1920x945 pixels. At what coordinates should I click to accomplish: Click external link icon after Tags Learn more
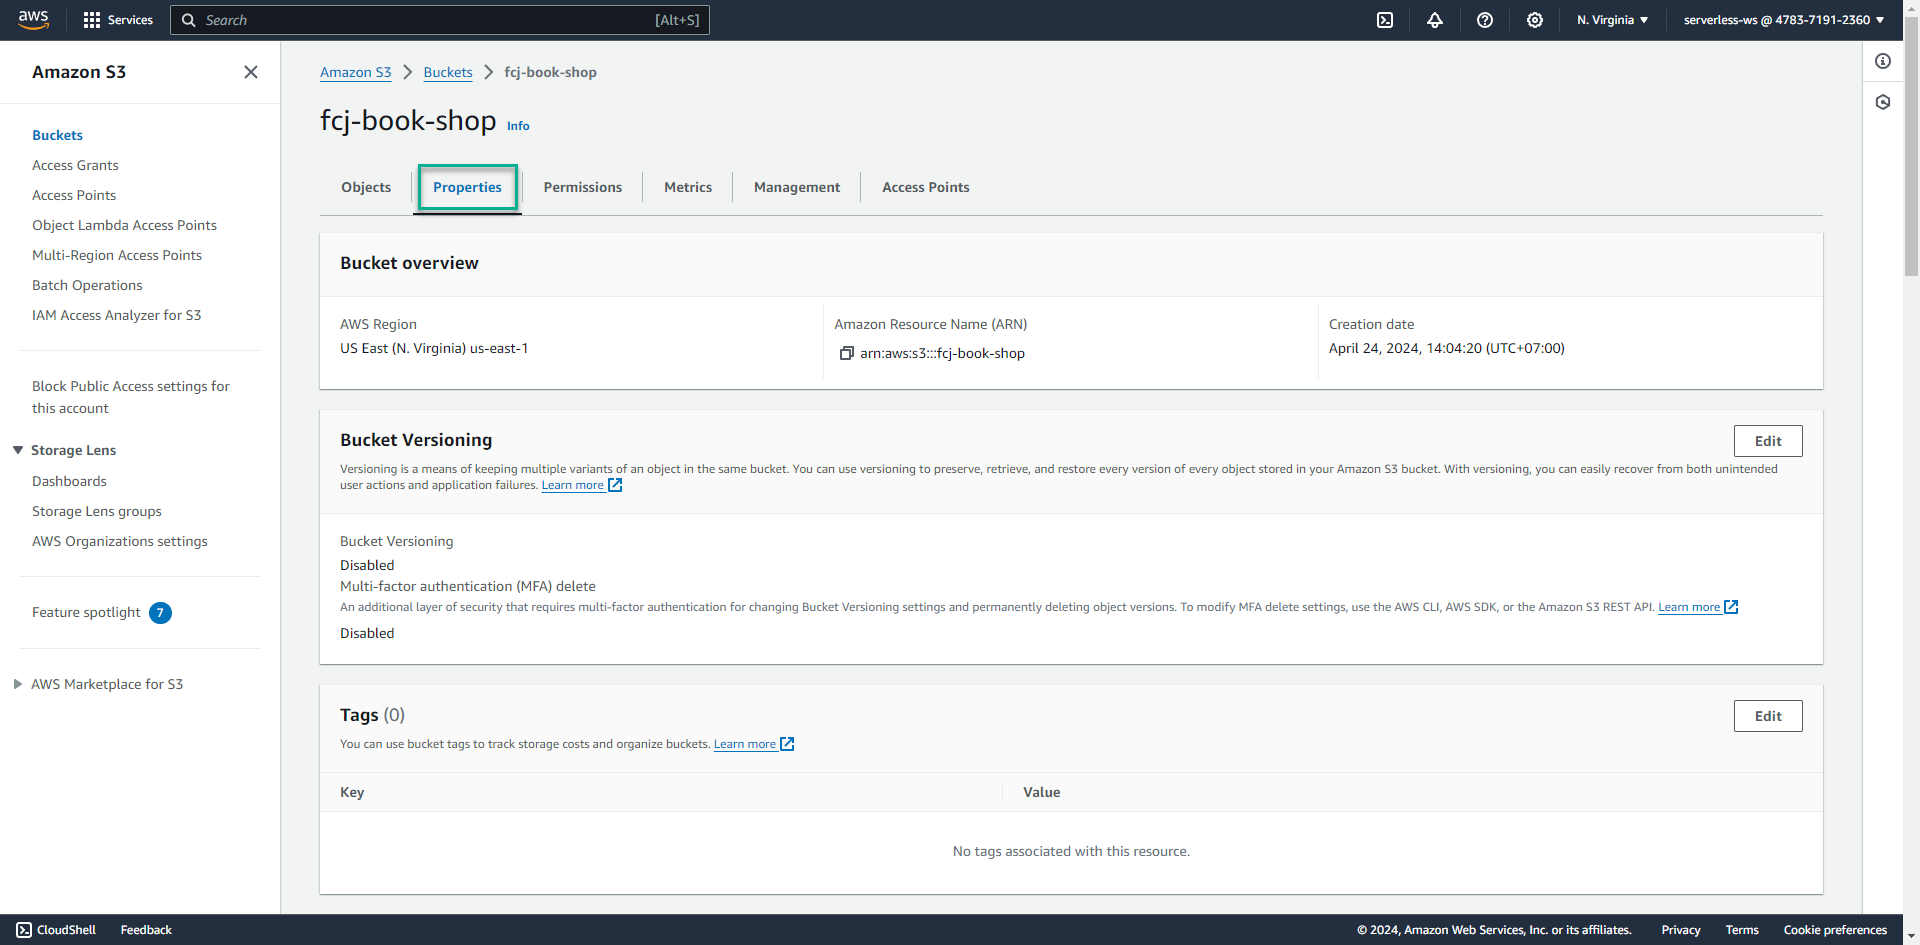(787, 744)
